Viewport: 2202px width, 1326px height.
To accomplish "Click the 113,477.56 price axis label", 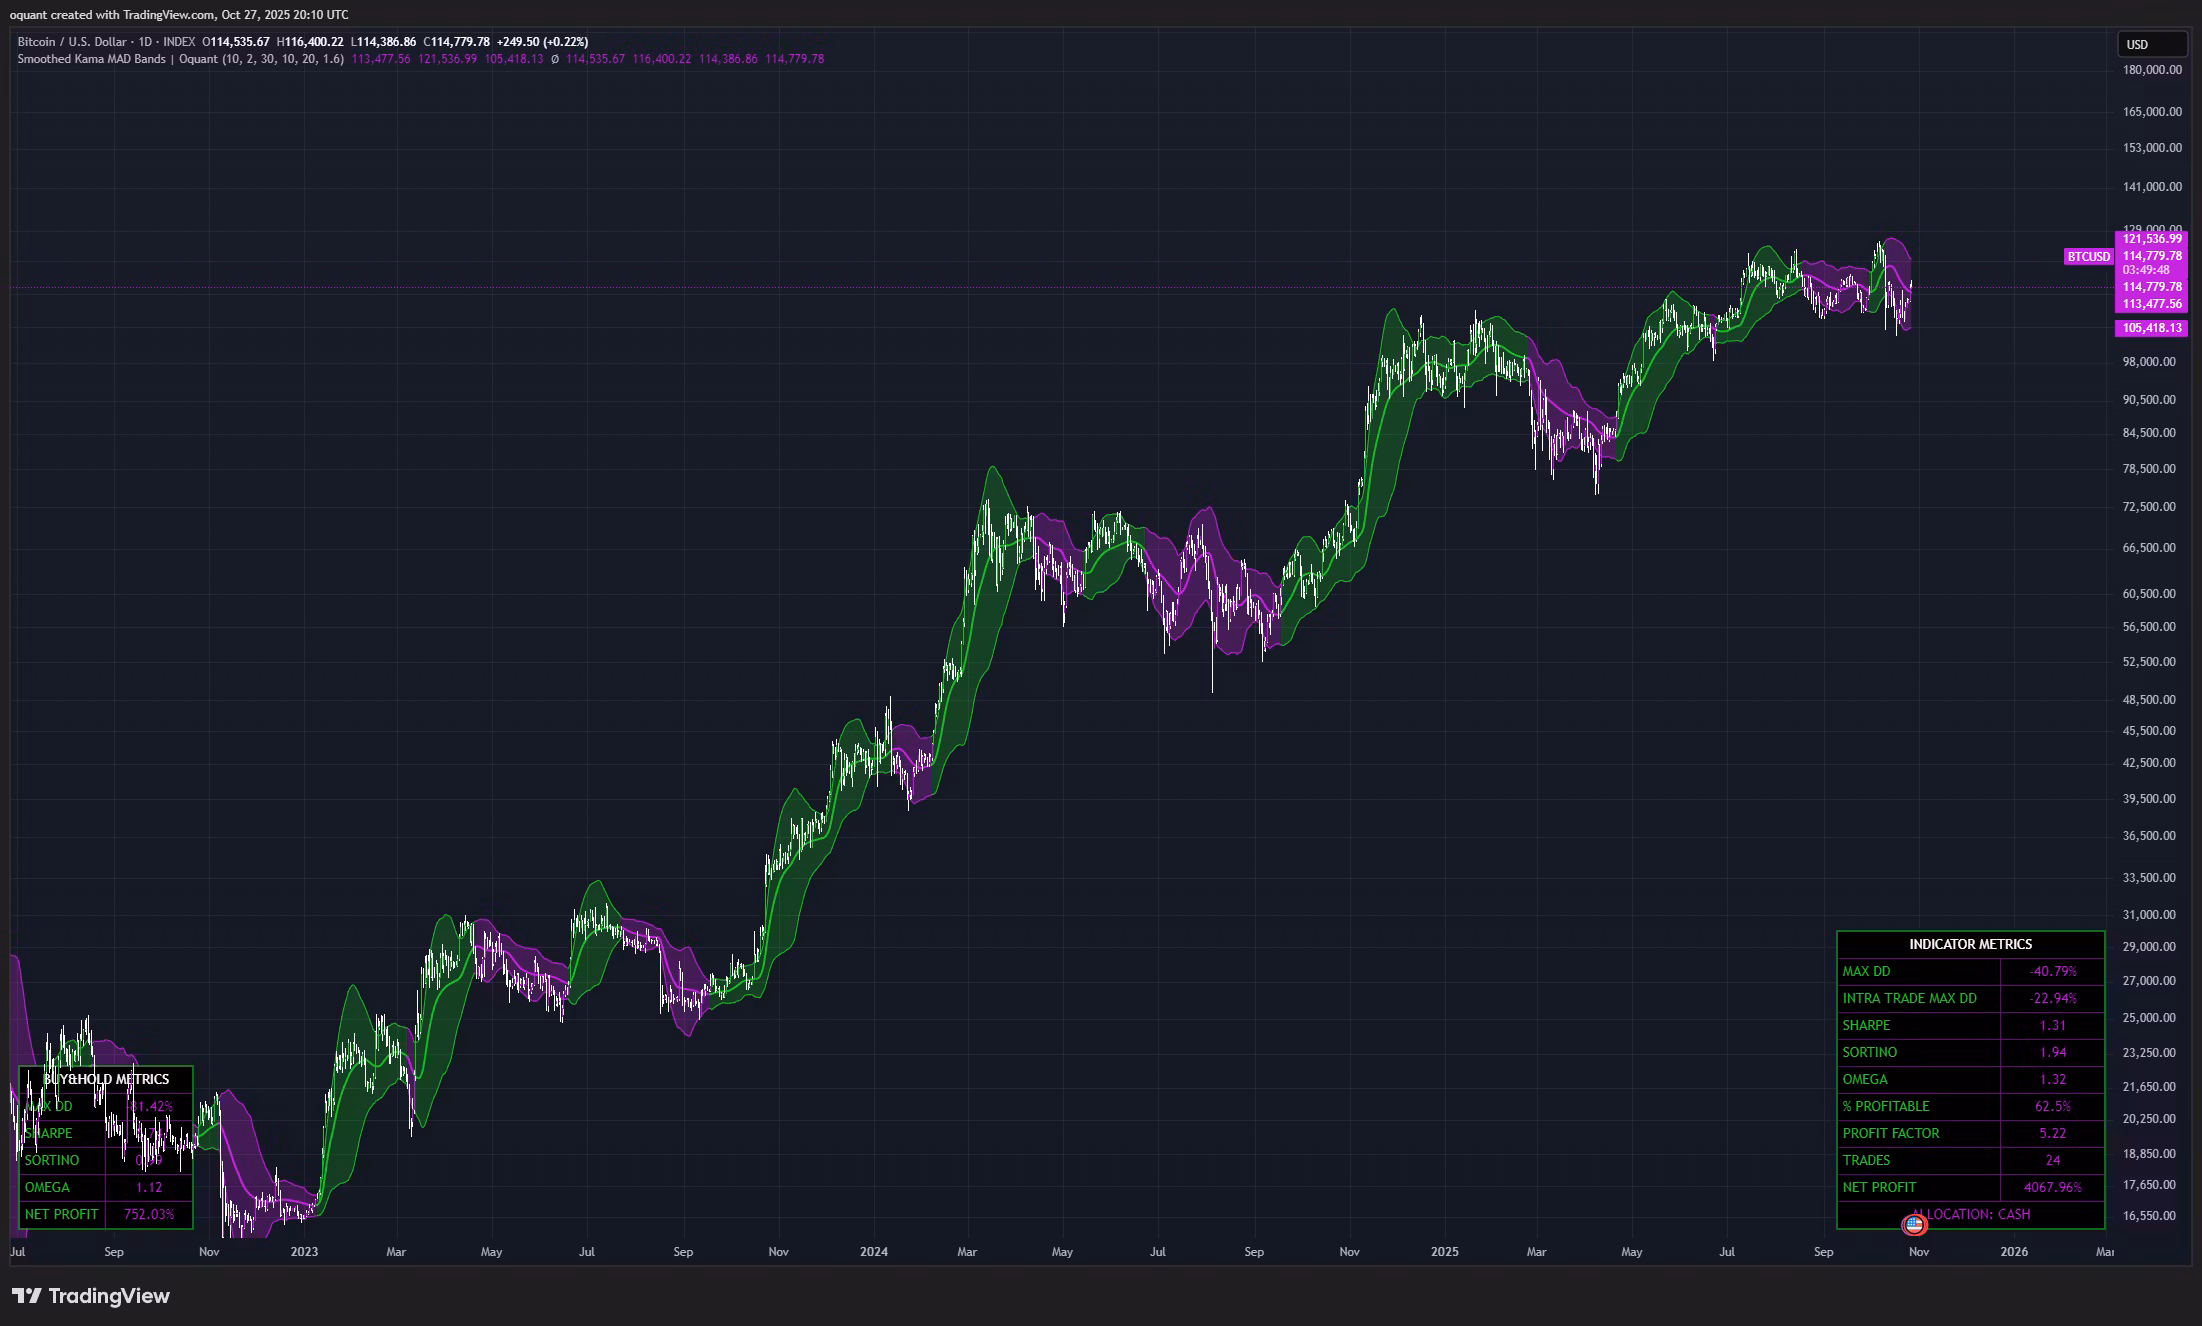I will point(2151,304).
